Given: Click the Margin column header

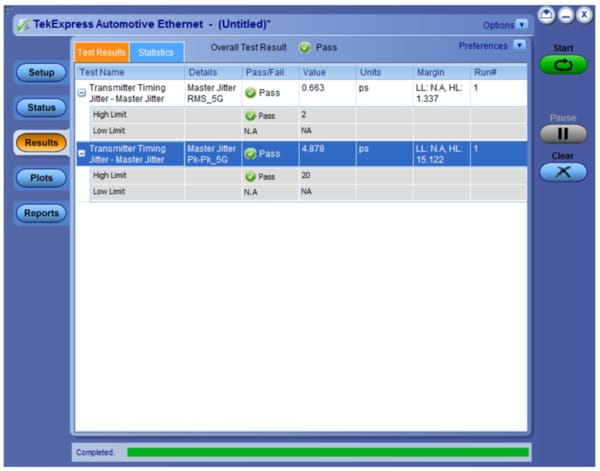Looking at the screenshot, I should tap(441, 72).
